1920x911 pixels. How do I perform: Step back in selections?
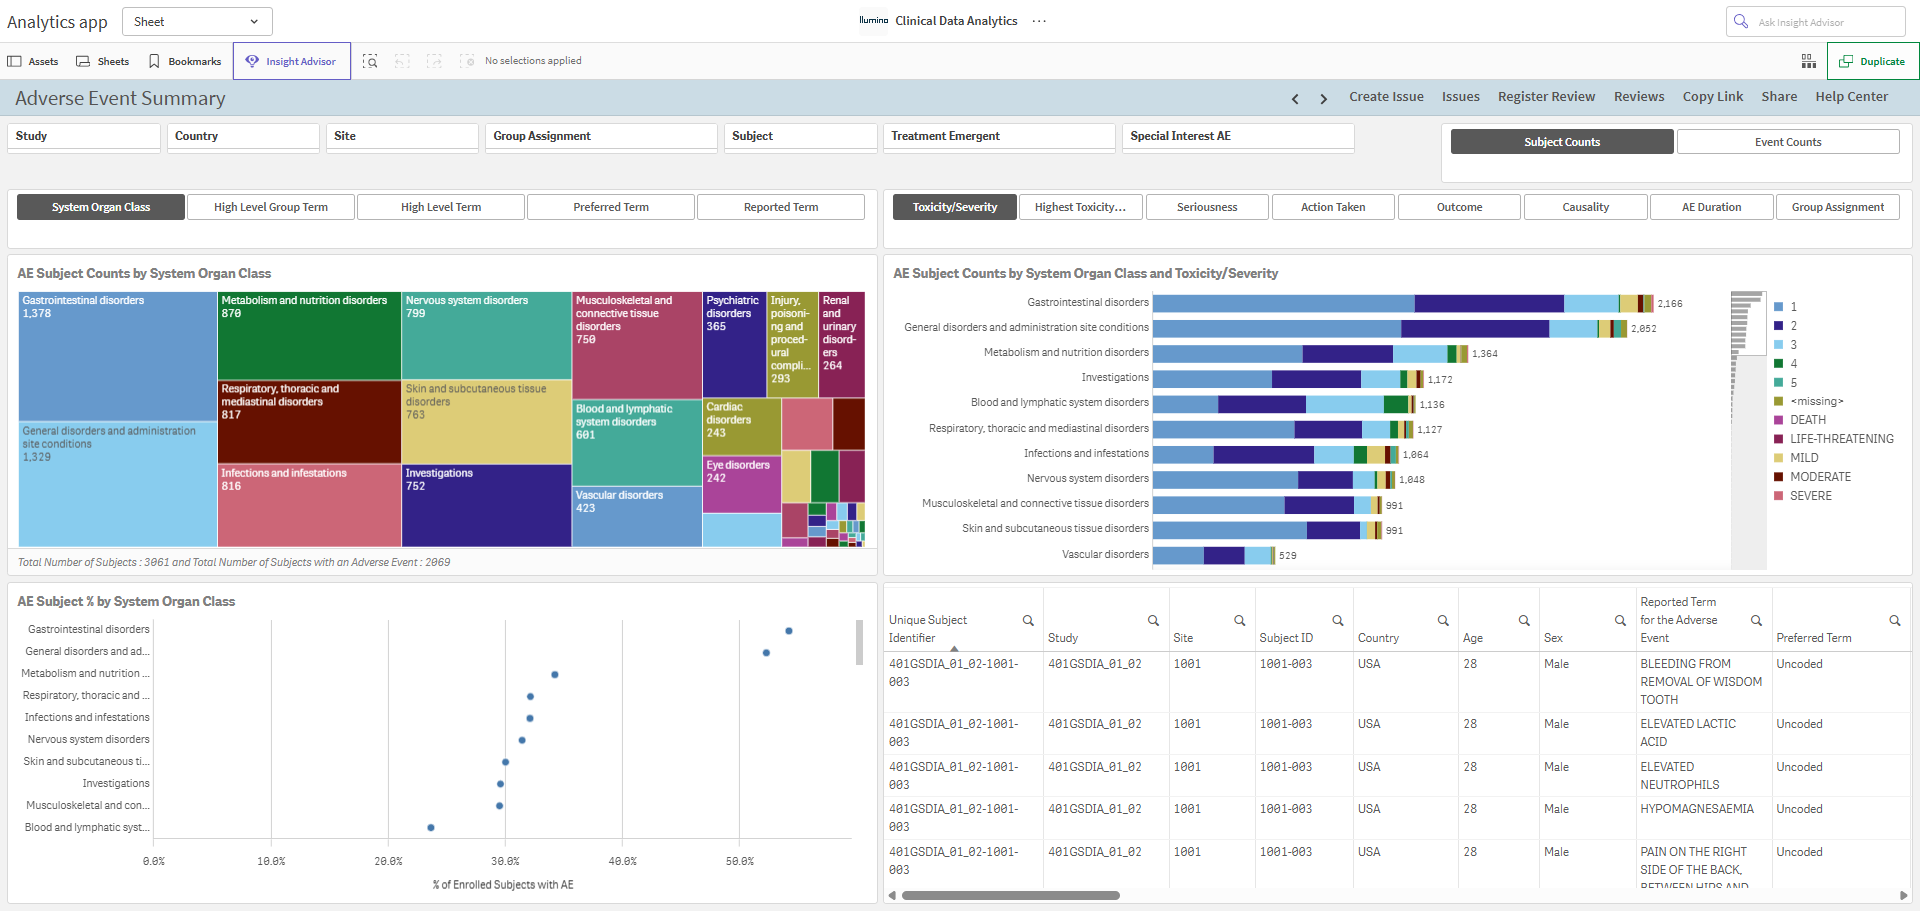(x=402, y=61)
